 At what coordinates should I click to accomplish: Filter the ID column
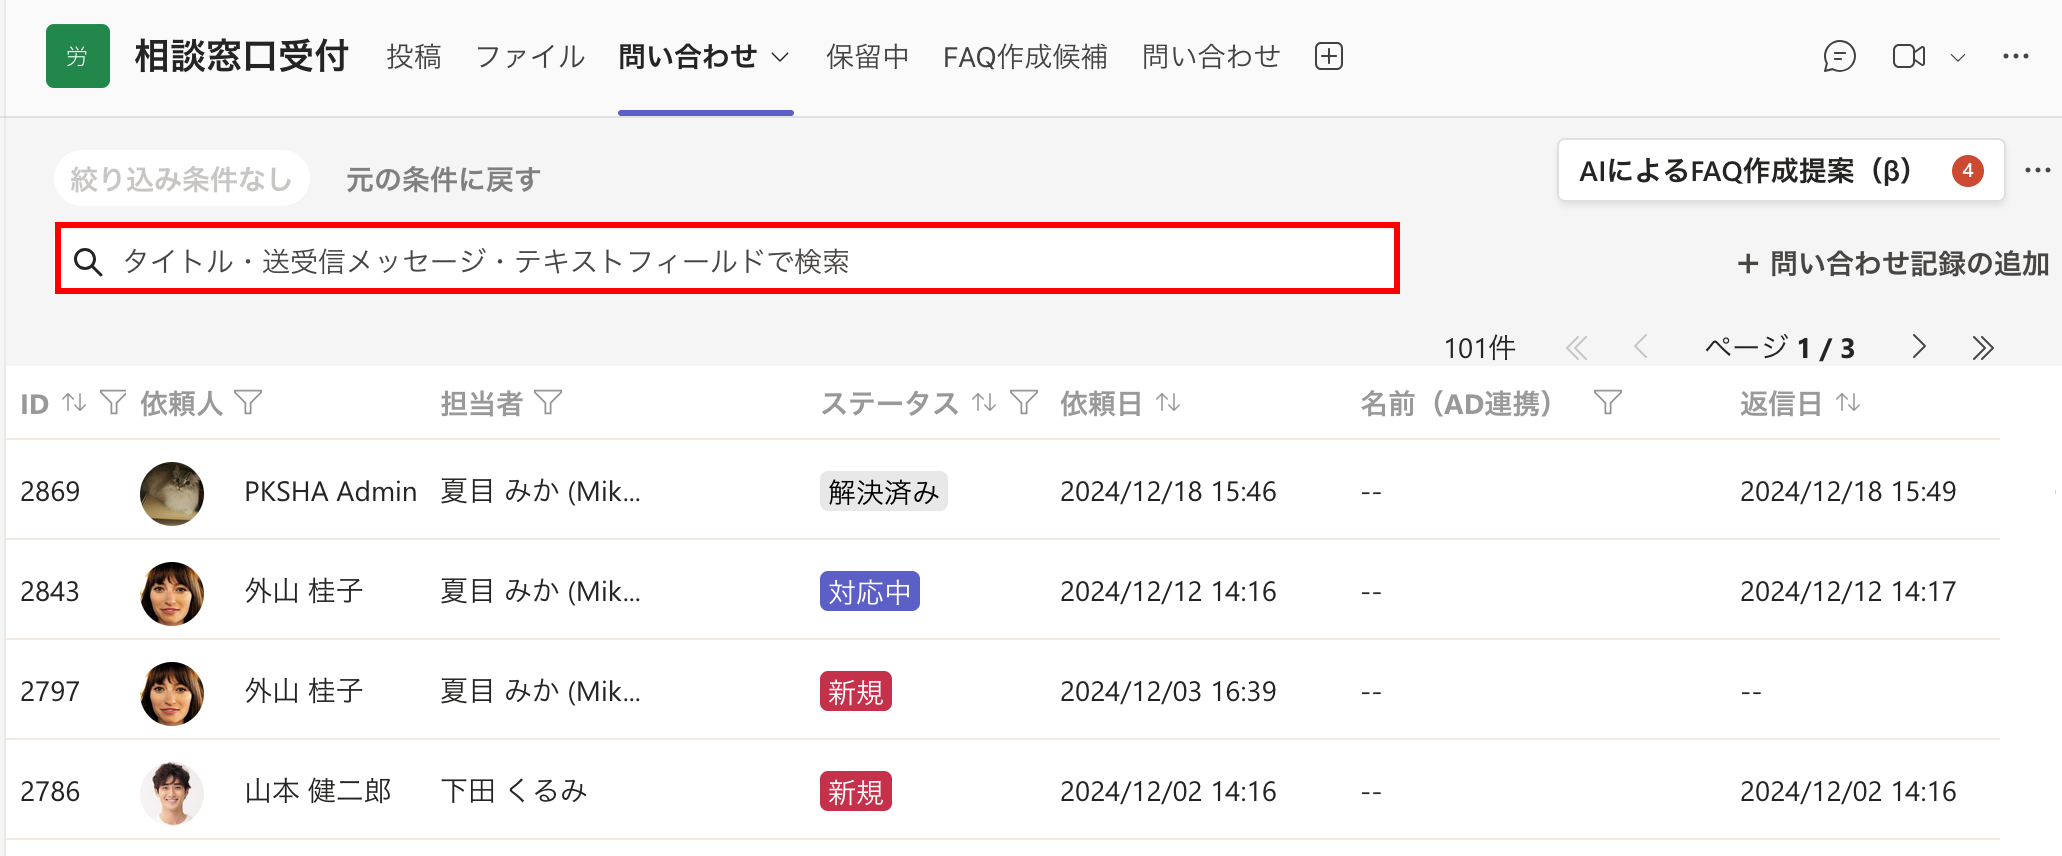(x=113, y=402)
